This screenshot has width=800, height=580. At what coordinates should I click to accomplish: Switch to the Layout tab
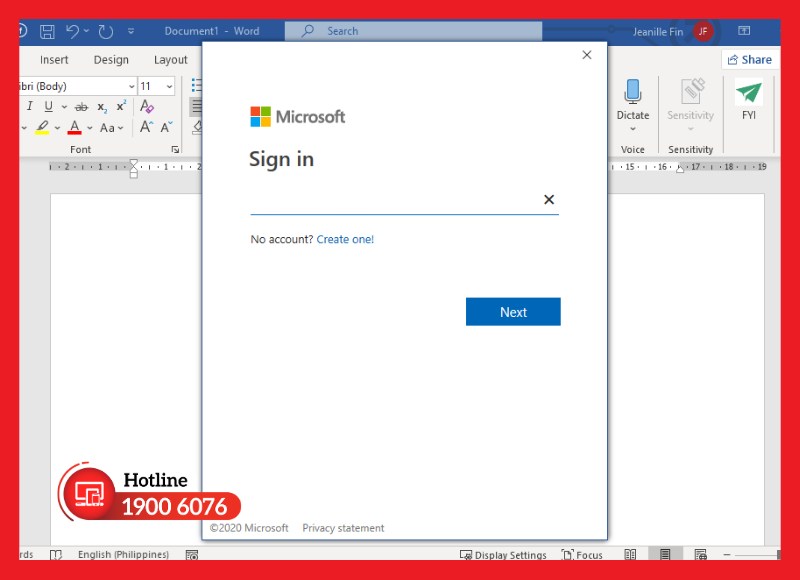pos(170,60)
